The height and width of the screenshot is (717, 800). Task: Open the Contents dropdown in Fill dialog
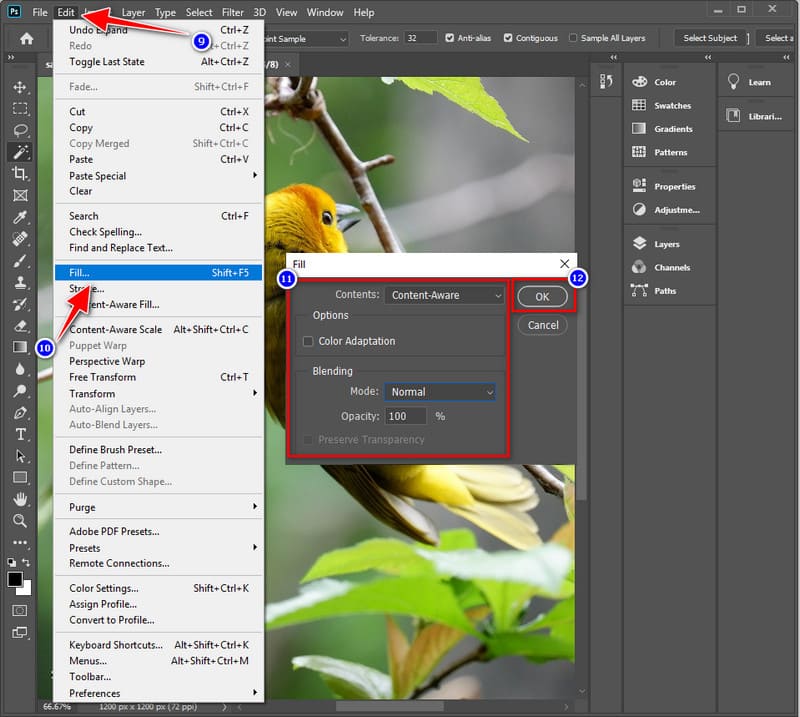coord(445,295)
